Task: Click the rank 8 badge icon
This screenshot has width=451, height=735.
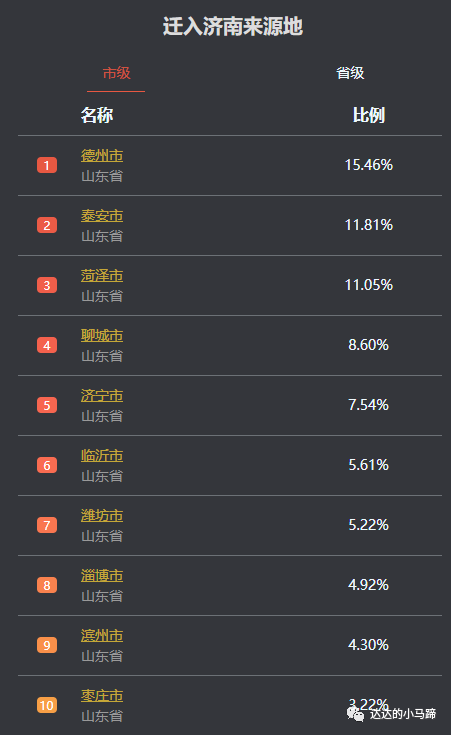Action: (47, 585)
